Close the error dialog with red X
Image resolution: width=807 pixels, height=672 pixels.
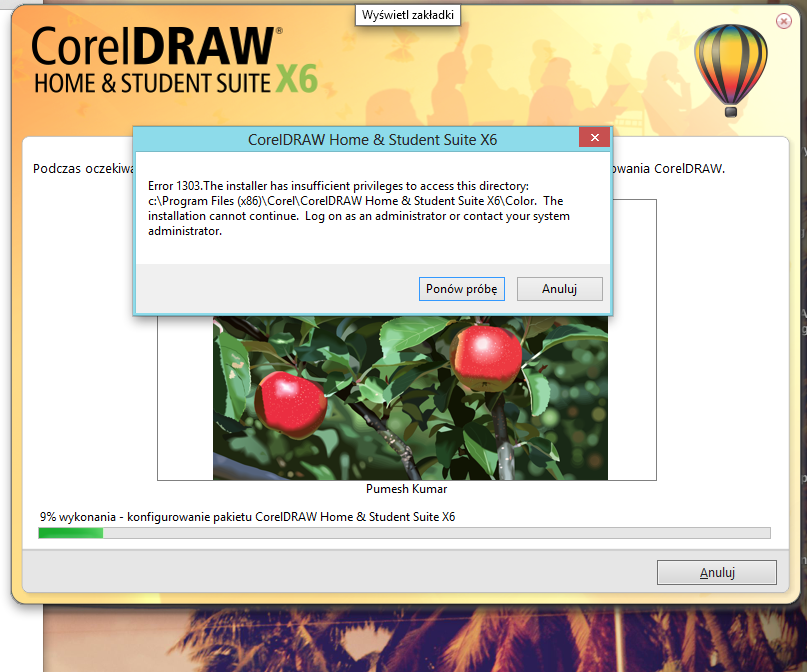tap(595, 138)
